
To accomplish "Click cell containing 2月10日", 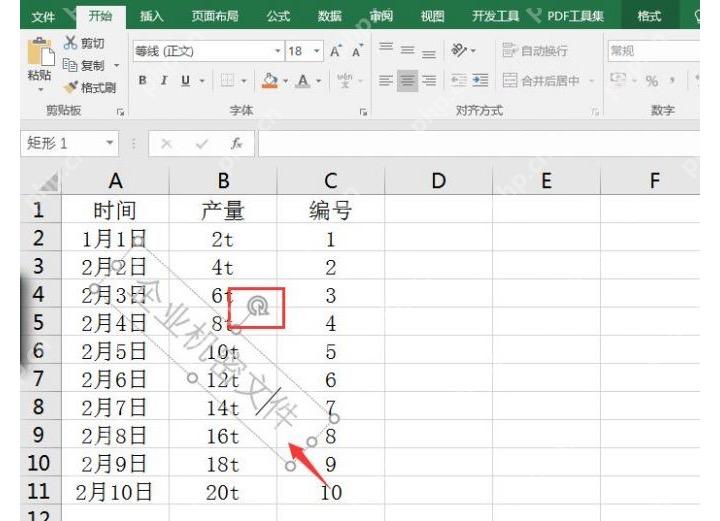I will [x=115, y=492].
